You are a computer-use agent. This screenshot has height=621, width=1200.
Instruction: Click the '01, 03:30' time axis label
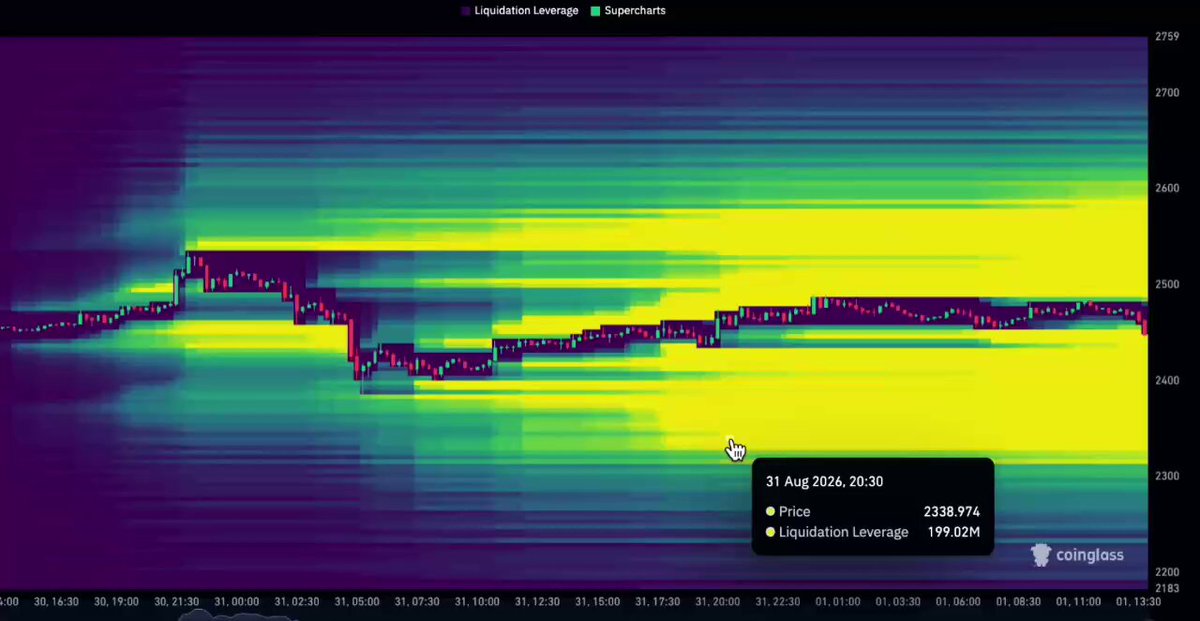point(898,602)
